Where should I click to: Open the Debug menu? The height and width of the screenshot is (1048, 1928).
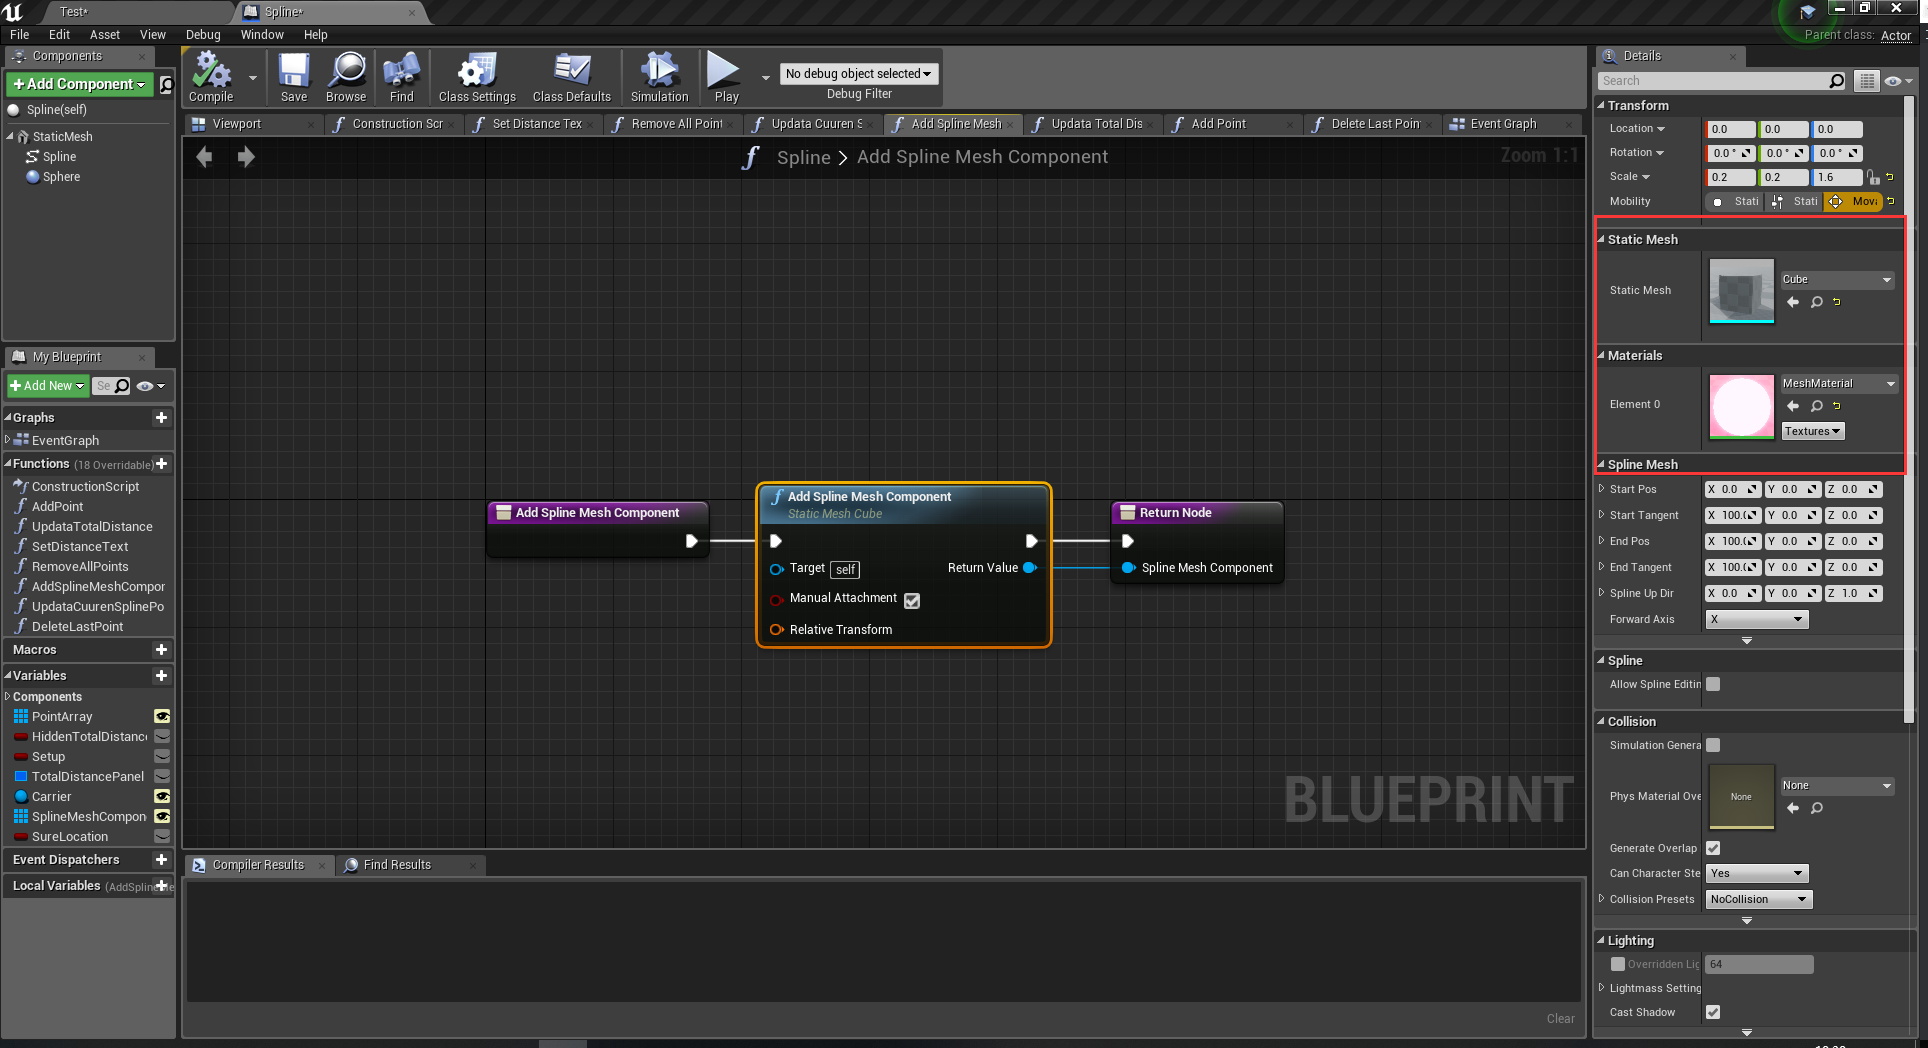[x=202, y=34]
